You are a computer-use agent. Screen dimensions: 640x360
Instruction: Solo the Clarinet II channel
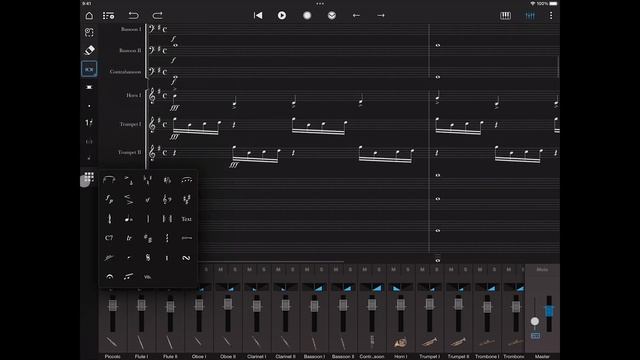tap(293, 269)
